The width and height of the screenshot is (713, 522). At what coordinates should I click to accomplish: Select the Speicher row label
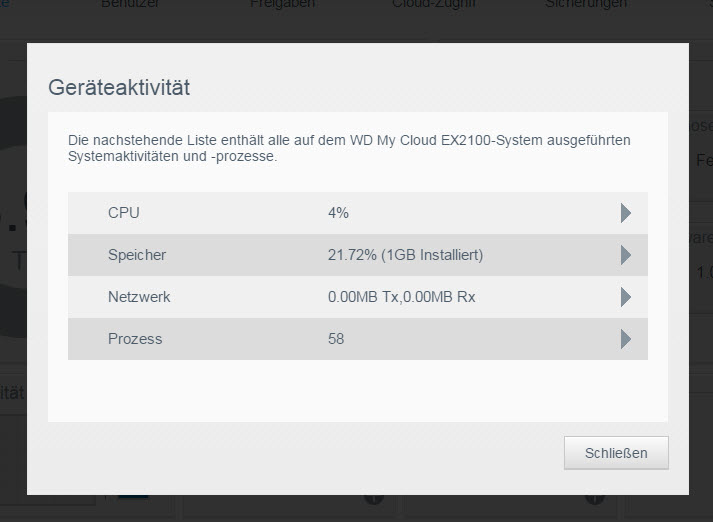coord(137,255)
